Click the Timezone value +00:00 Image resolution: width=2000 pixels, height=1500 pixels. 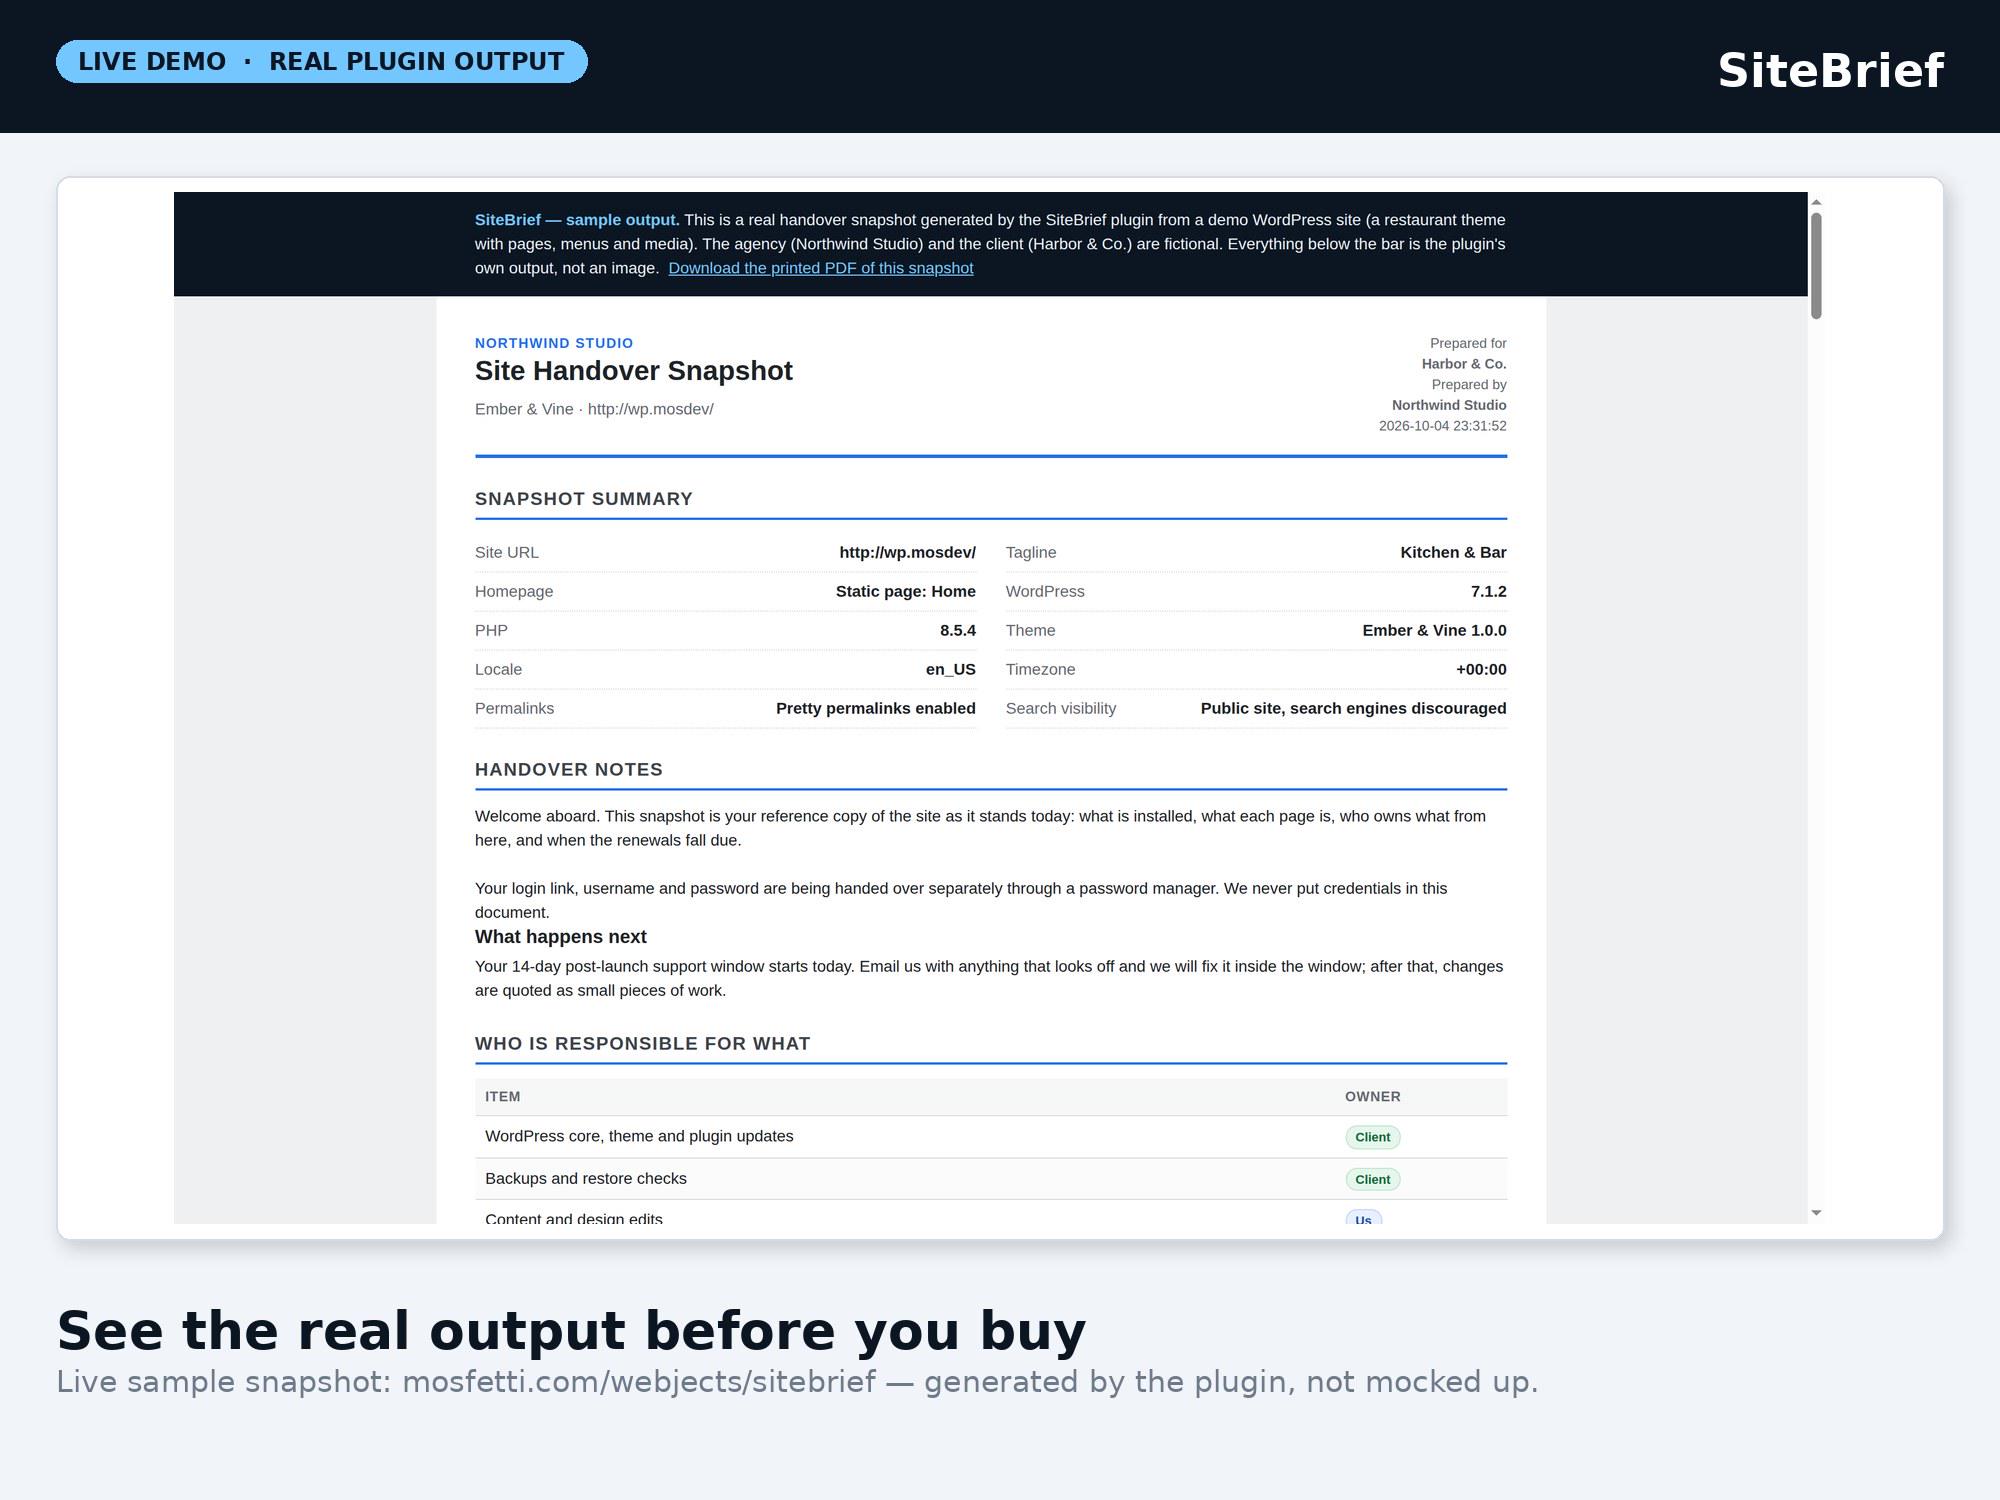(1481, 669)
